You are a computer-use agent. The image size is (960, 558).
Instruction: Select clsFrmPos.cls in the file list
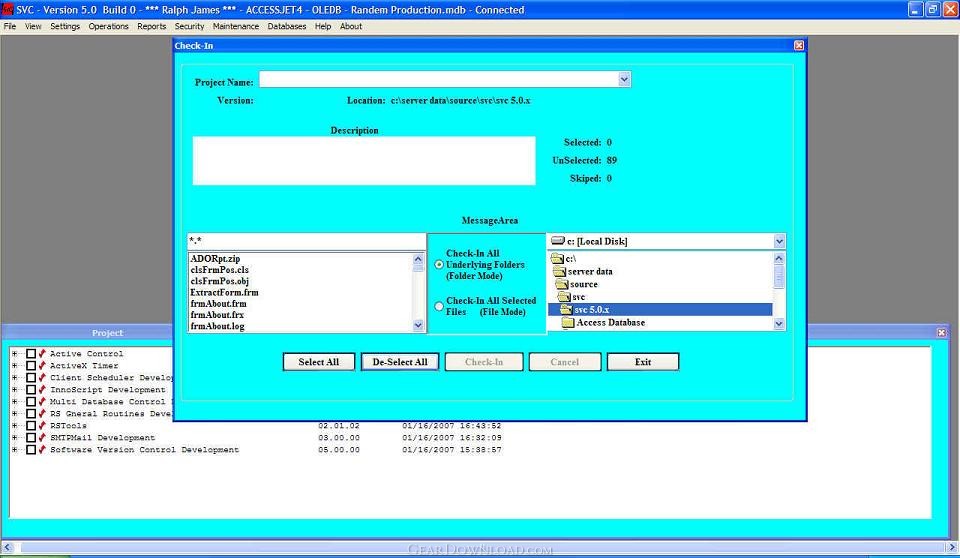[x=219, y=270]
